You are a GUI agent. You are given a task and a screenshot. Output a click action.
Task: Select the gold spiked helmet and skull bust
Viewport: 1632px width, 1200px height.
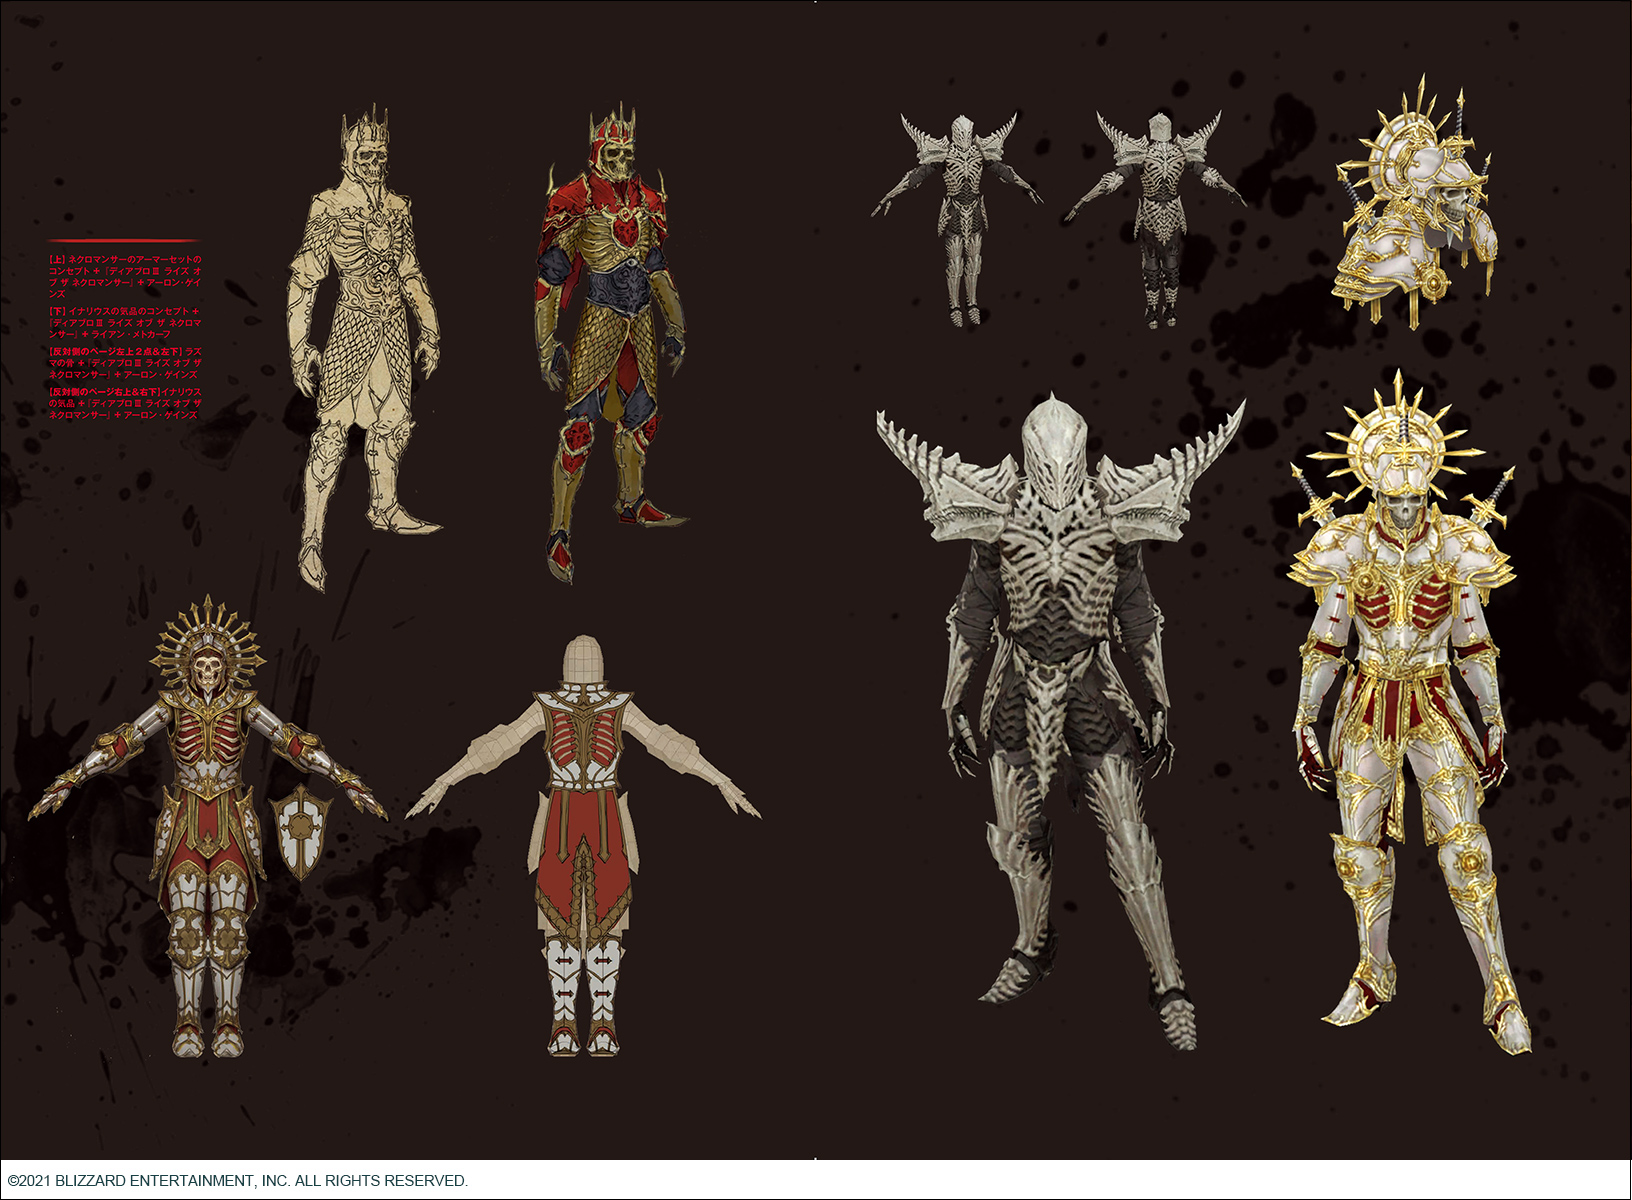point(1415,203)
